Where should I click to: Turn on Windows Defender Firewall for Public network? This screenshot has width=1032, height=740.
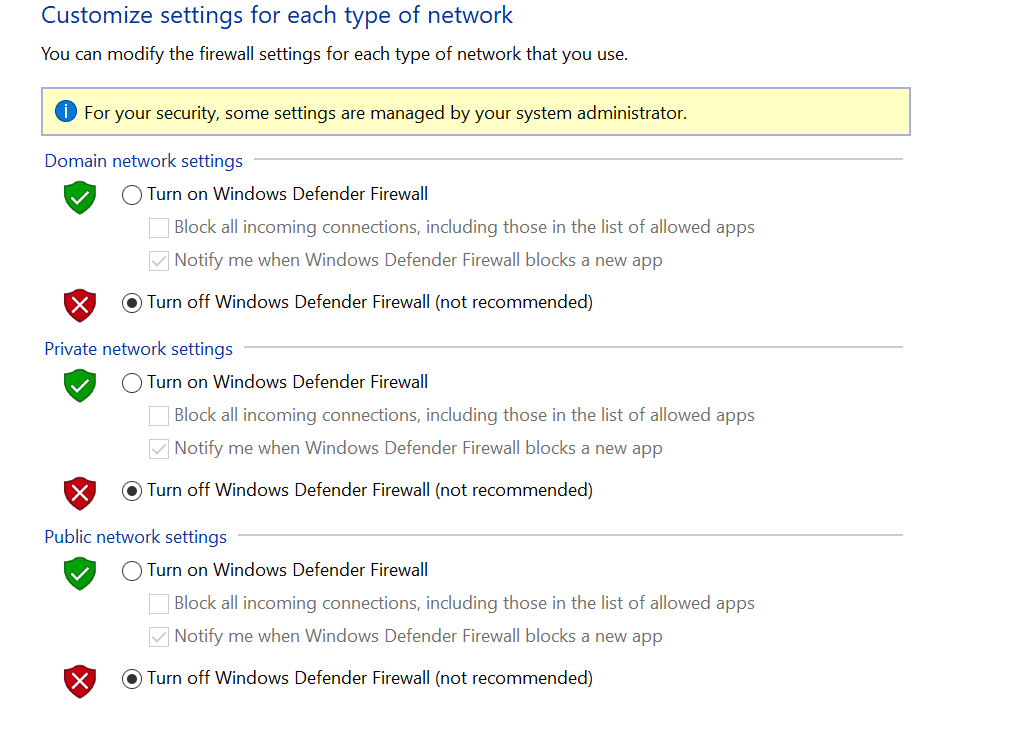[132, 571]
